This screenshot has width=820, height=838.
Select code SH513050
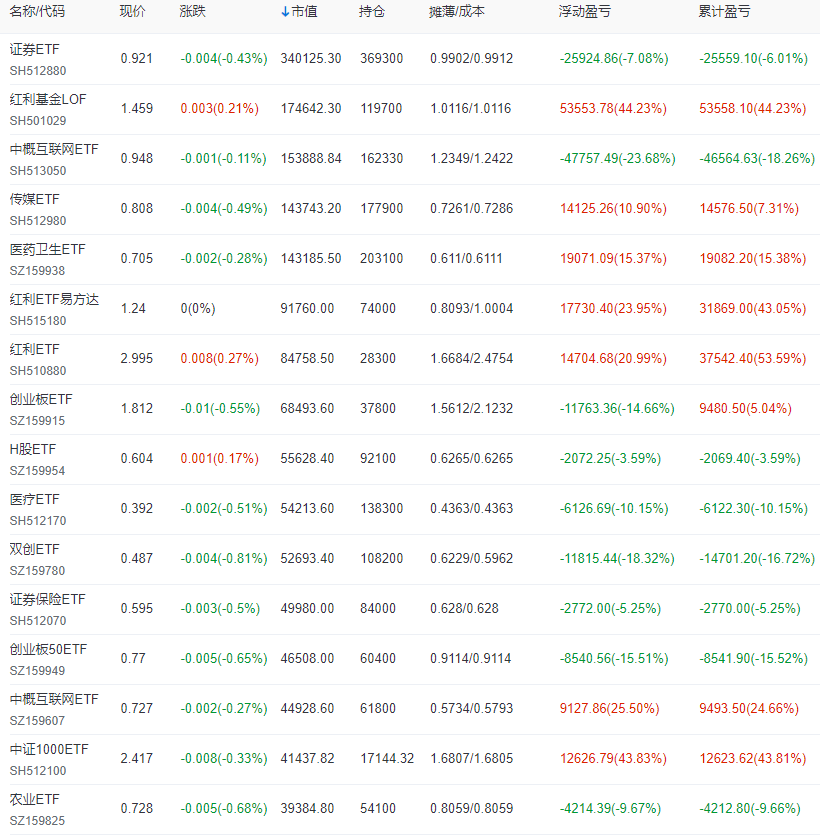tap(38, 170)
